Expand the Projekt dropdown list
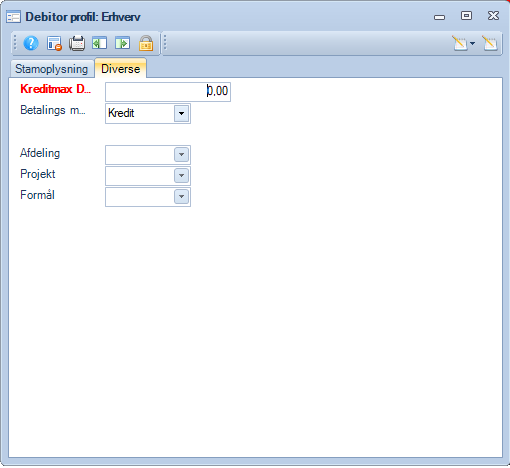The width and height of the screenshot is (510, 468). click(182, 176)
